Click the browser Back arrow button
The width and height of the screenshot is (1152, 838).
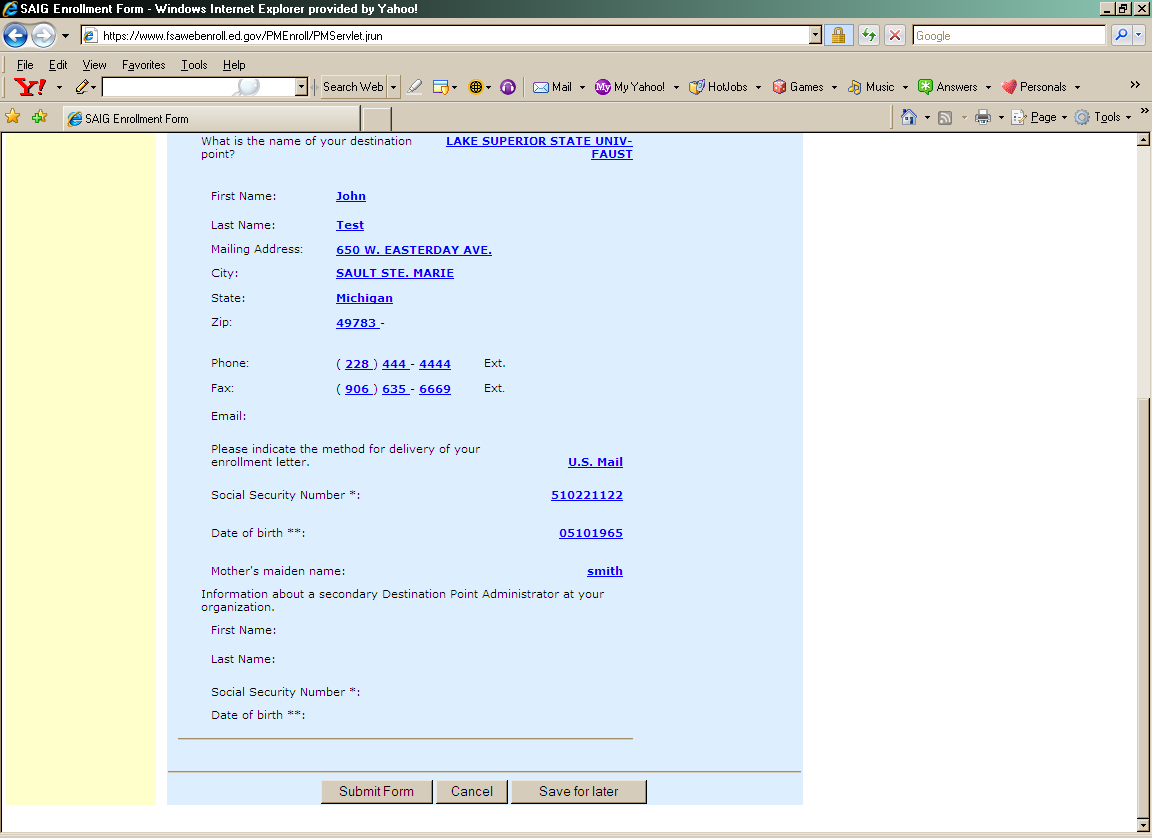pos(16,36)
